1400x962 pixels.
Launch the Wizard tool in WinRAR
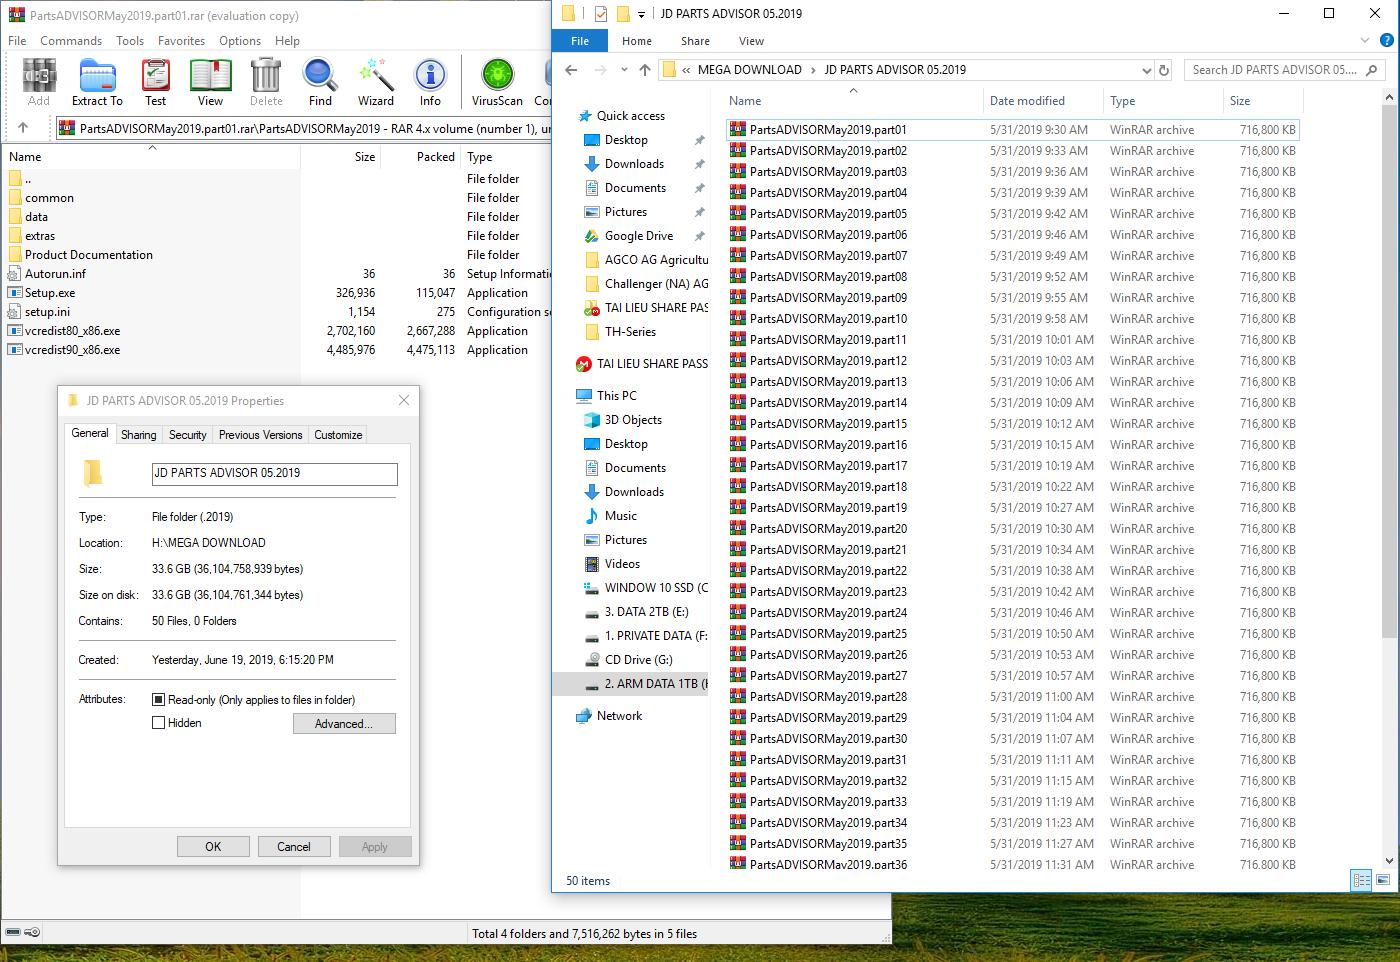pos(375,81)
